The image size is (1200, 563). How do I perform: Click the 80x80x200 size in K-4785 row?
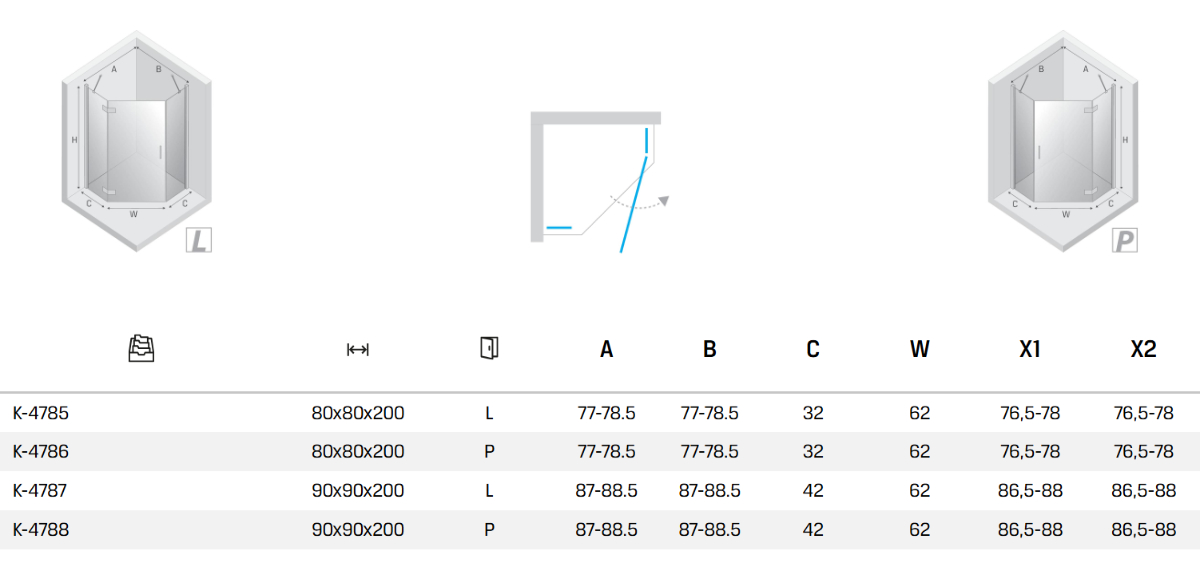pyautogui.click(x=358, y=412)
